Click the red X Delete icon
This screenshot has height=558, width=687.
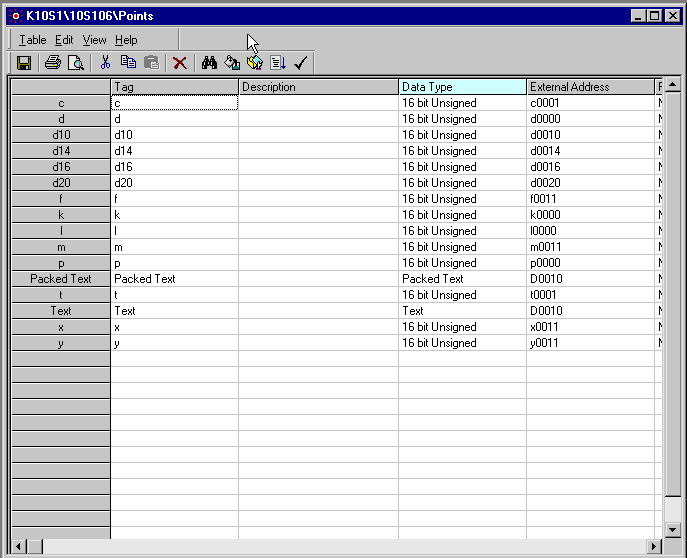pyautogui.click(x=180, y=63)
